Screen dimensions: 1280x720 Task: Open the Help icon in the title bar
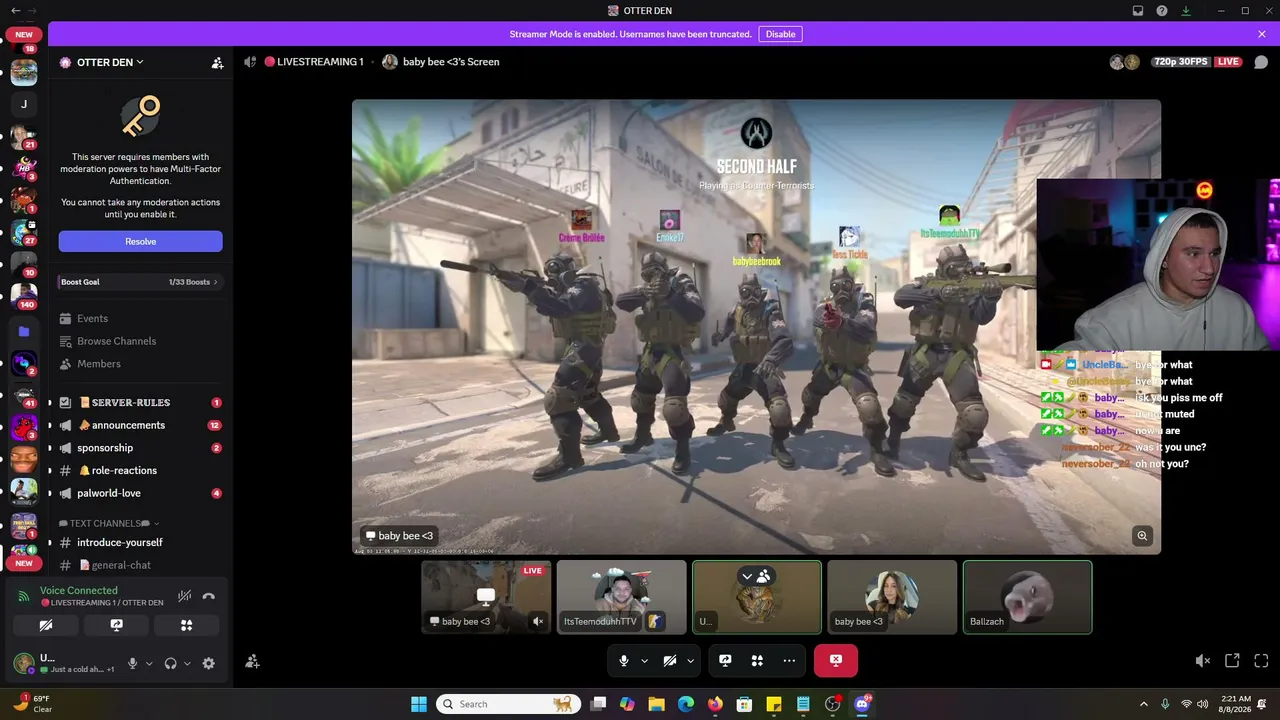tap(1162, 11)
